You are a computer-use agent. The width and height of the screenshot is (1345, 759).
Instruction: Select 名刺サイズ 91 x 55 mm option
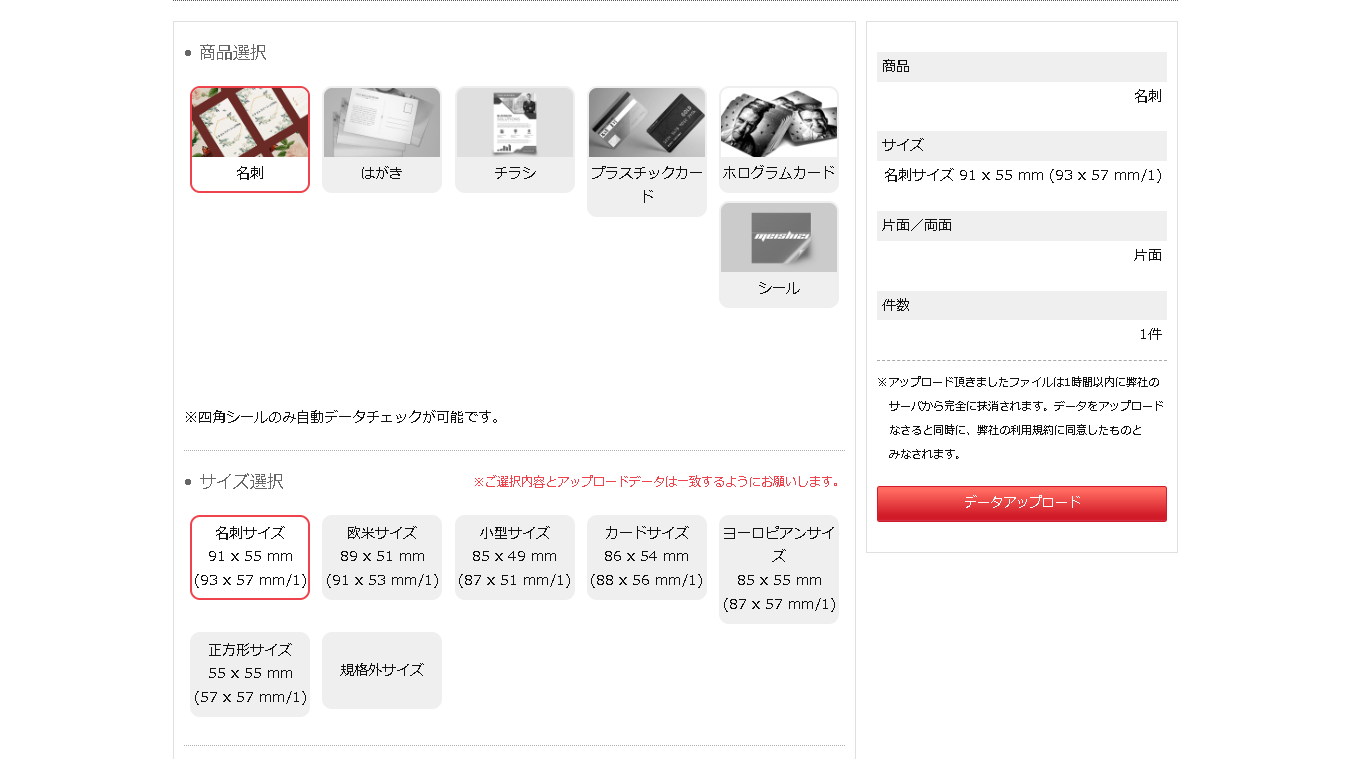(x=250, y=557)
